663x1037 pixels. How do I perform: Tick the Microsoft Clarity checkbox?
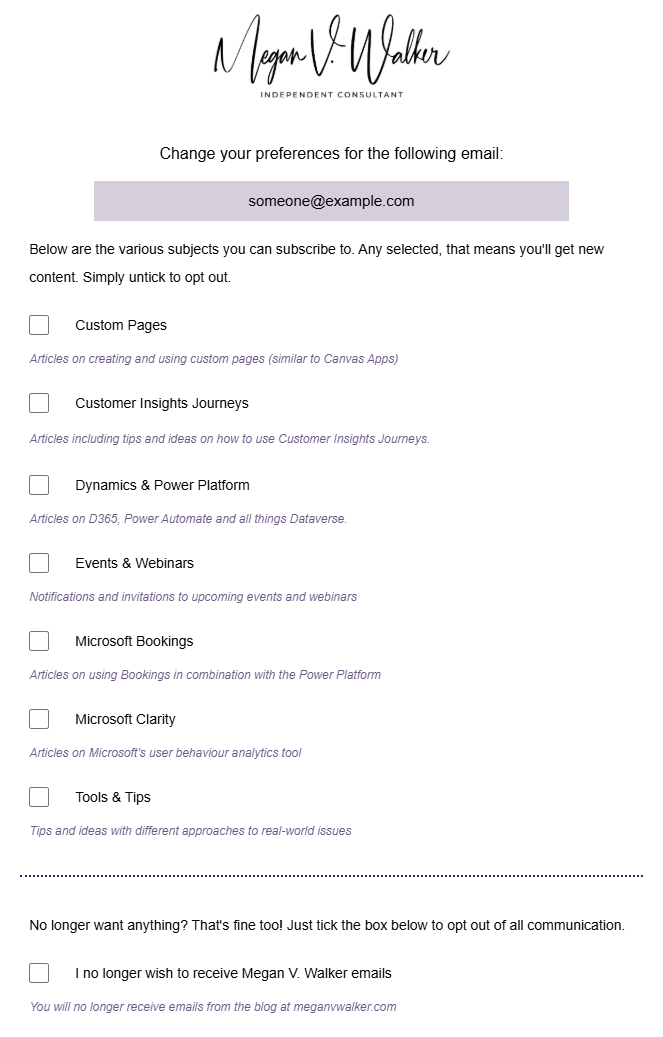tap(39, 719)
